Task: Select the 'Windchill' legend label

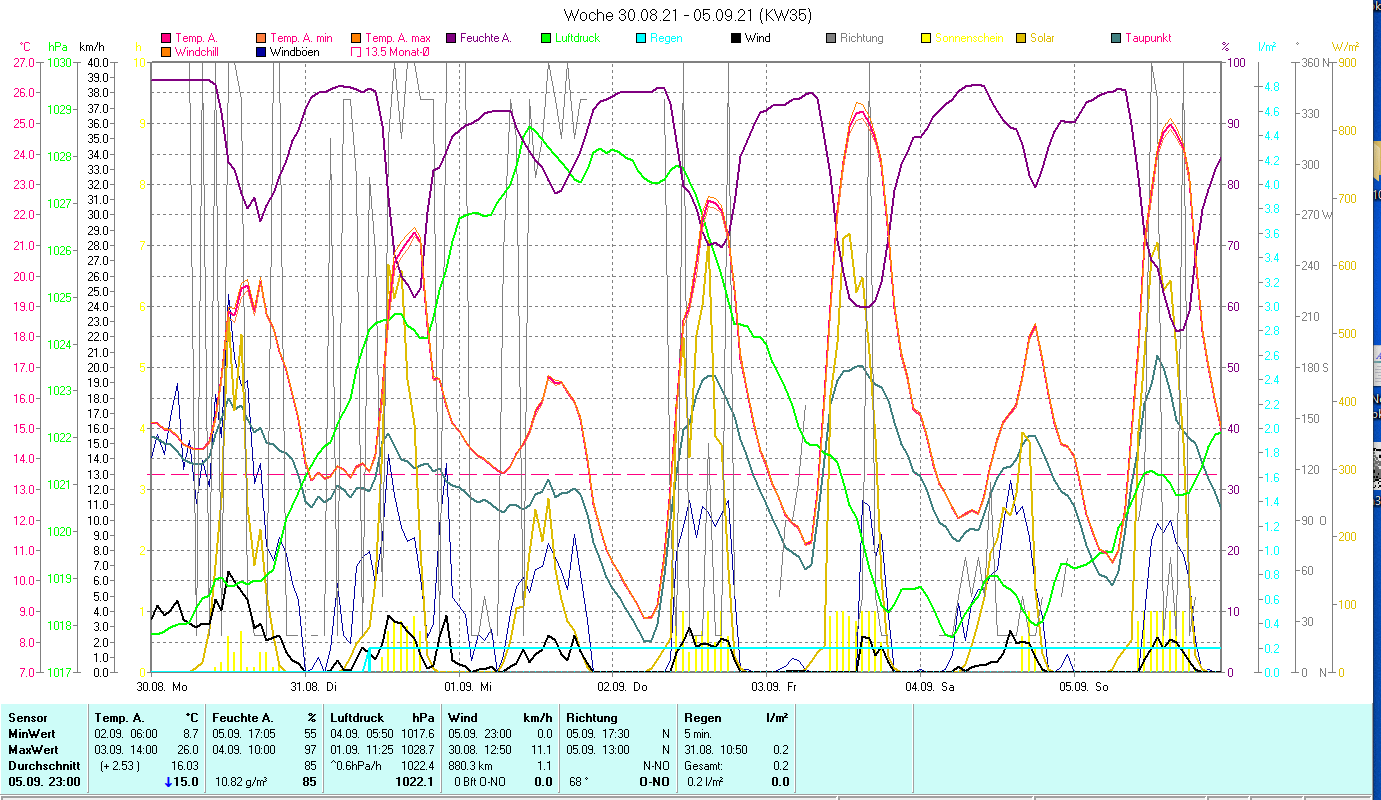Action: 198,51
